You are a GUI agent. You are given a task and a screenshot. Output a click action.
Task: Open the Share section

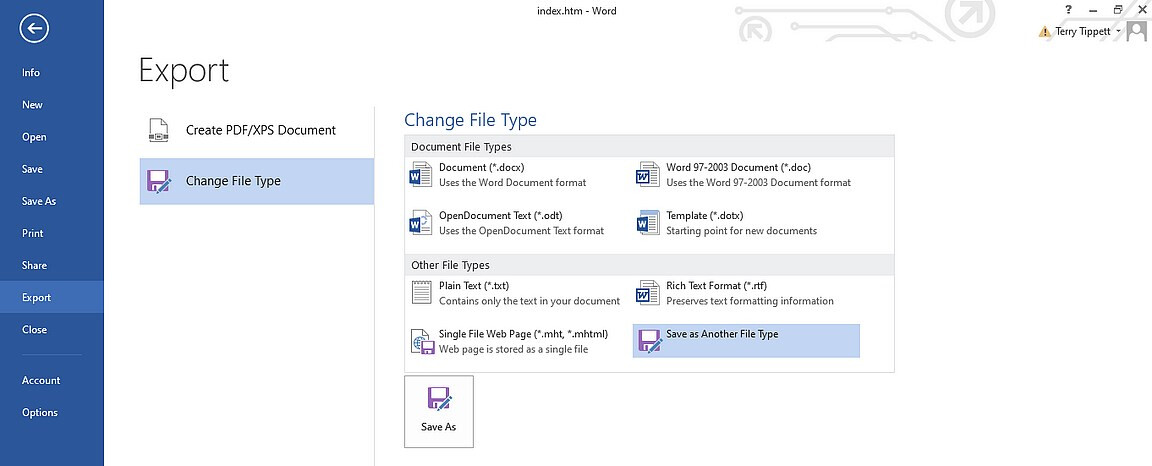pos(34,265)
